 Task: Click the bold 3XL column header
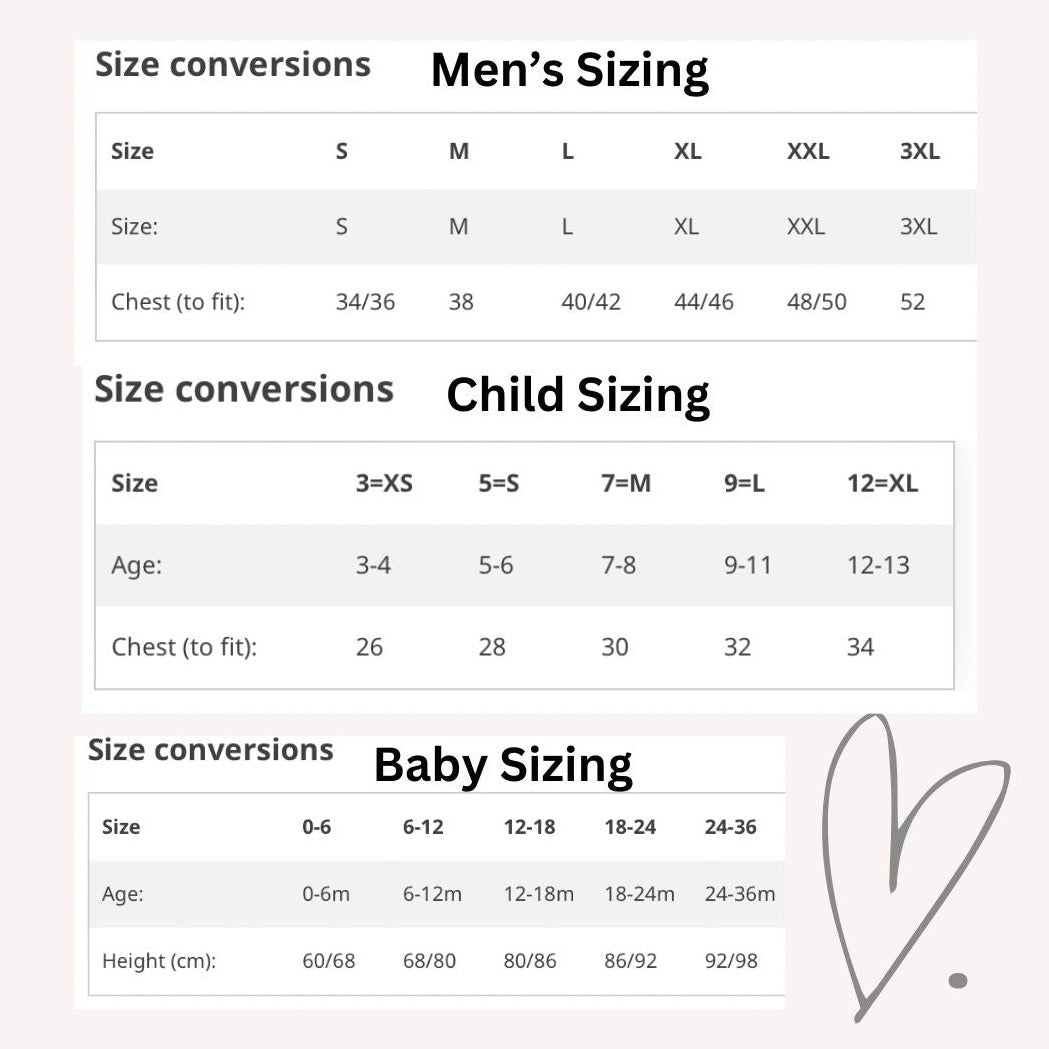pyautogui.click(x=920, y=152)
